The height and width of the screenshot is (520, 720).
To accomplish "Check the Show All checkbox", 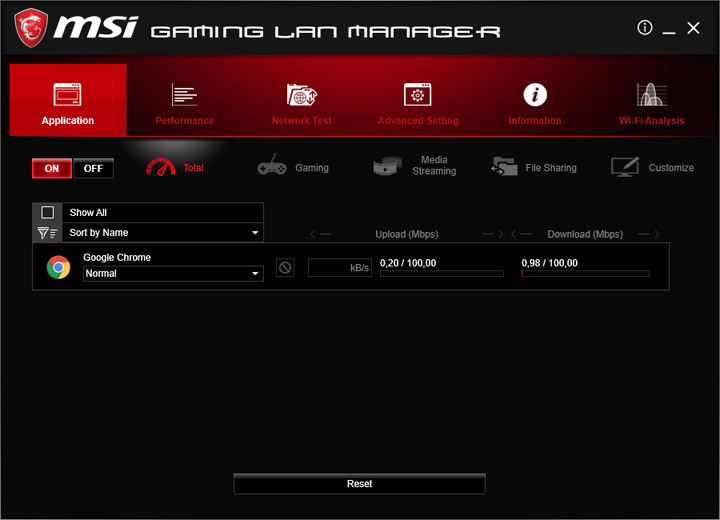I will coord(47,212).
